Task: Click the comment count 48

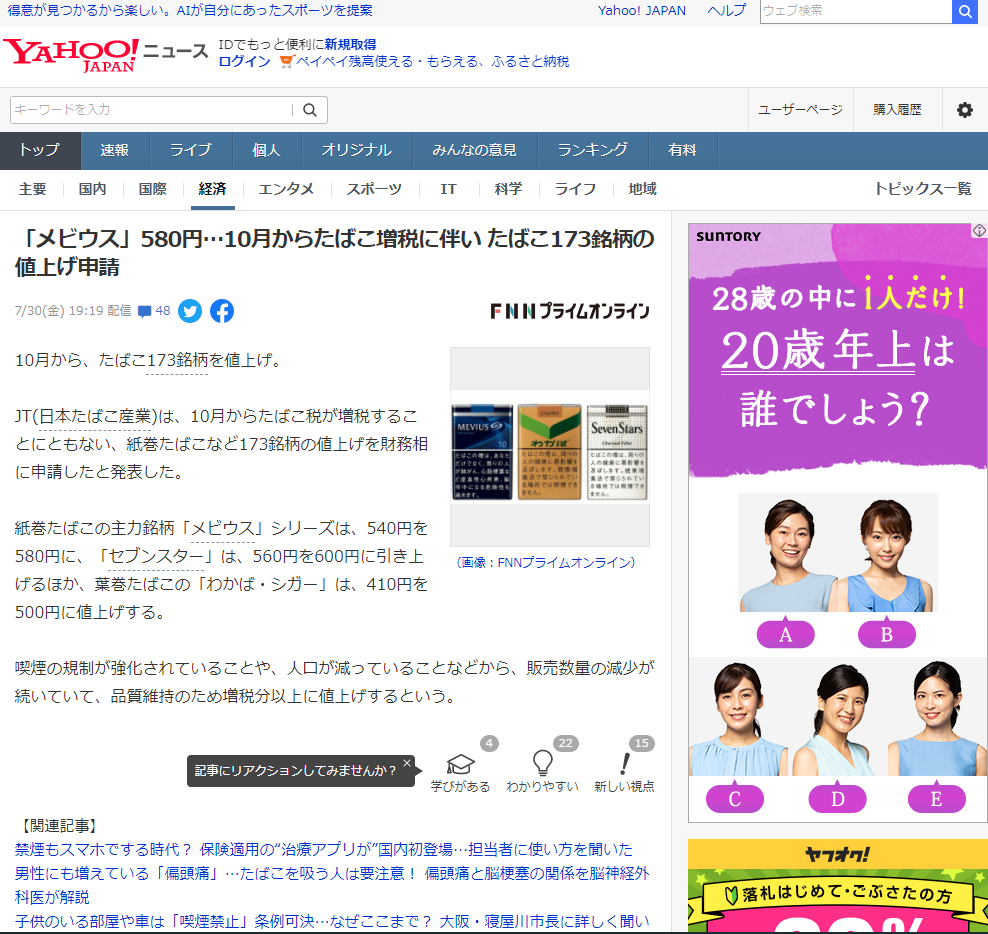Action: tap(163, 311)
